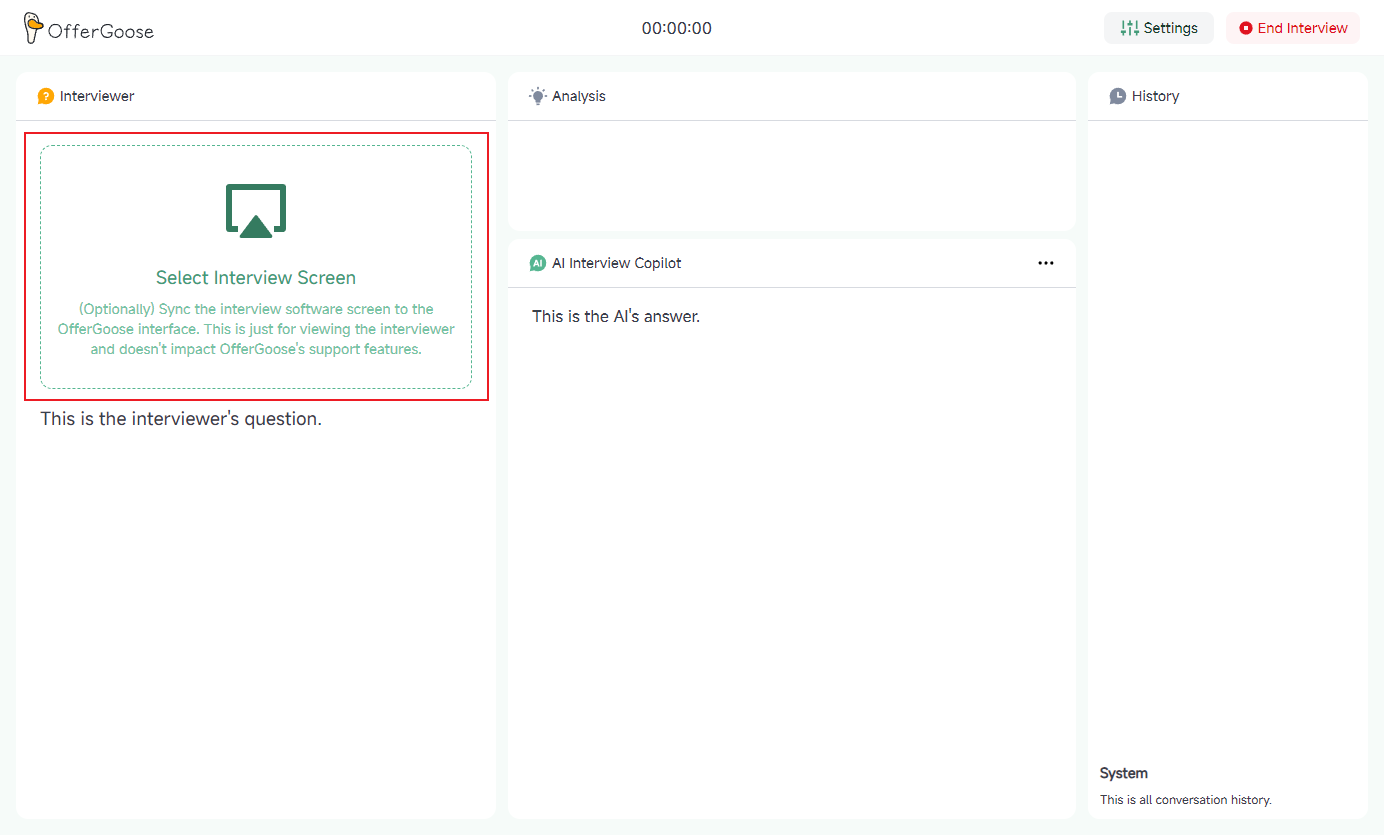Select the History panel header label
1384x835 pixels.
[x=1155, y=96]
